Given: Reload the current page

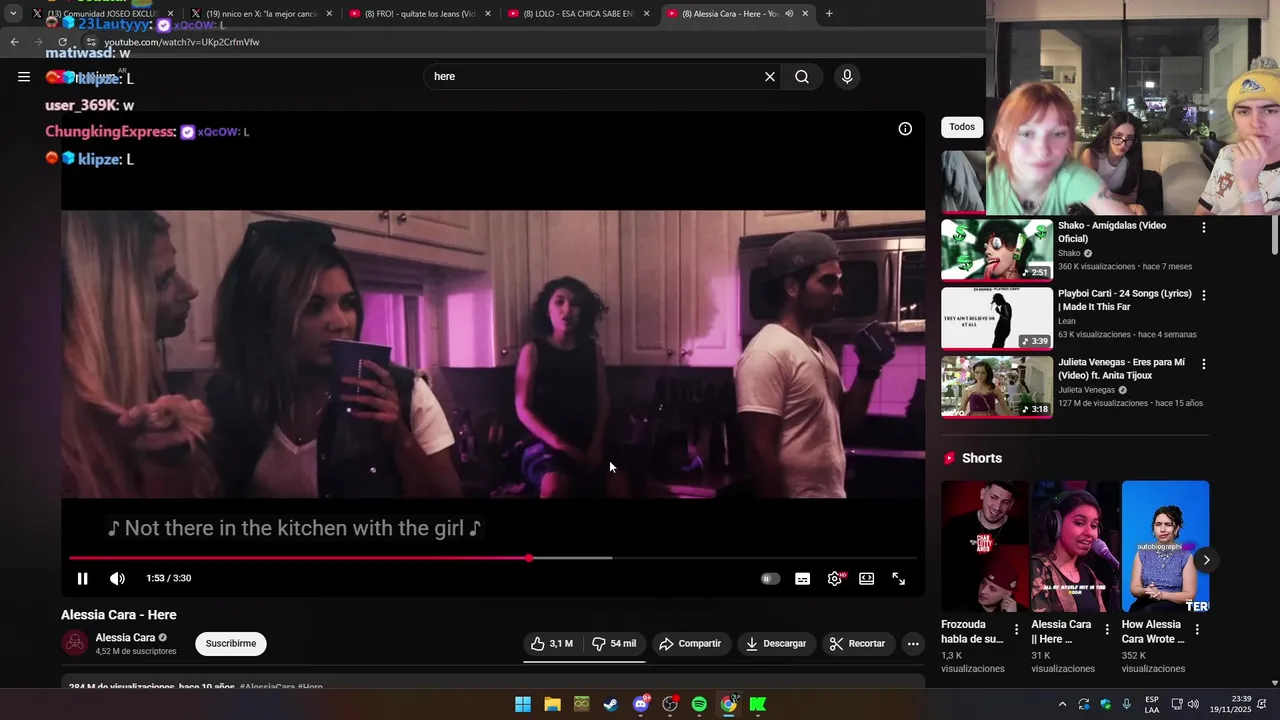Looking at the screenshot, I should (63, 42).
